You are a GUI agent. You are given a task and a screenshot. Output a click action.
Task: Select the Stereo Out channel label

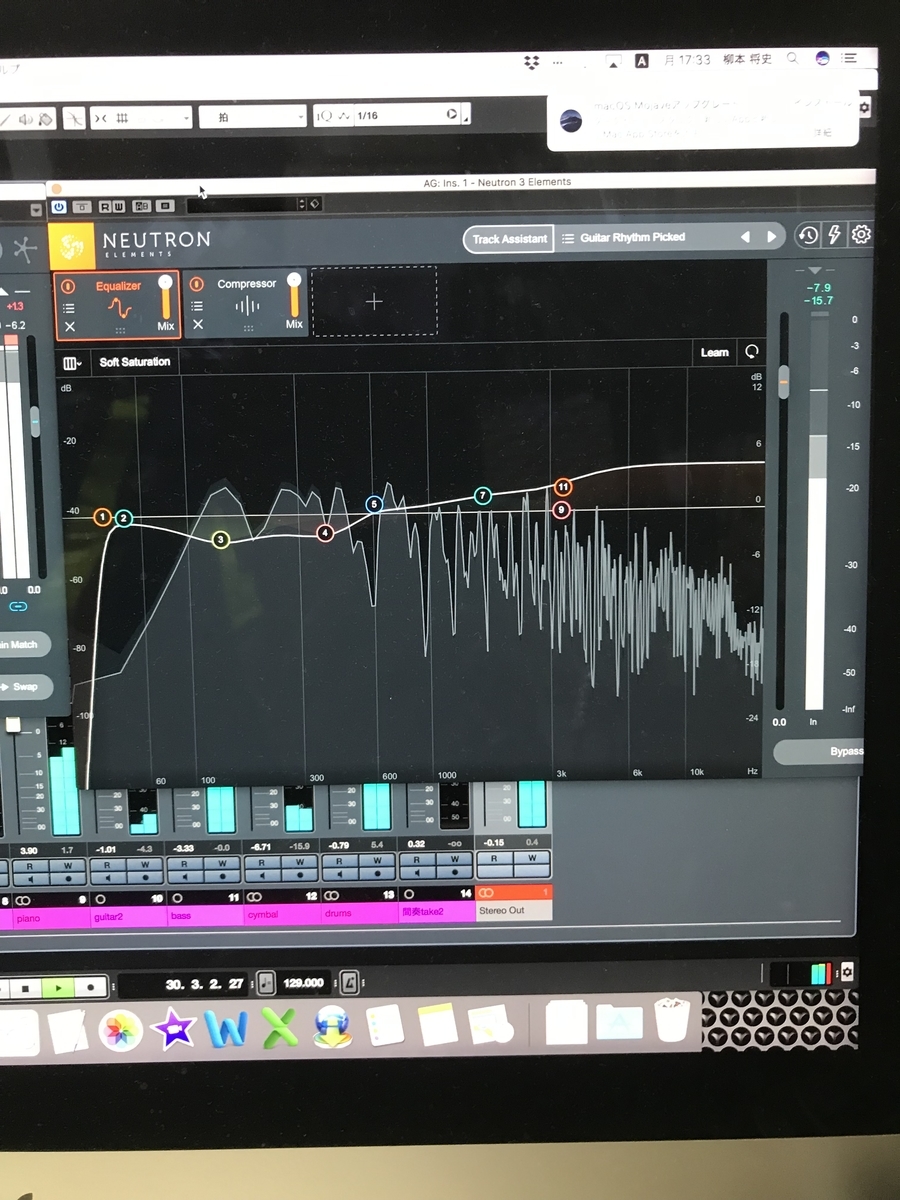click(514, 910)
